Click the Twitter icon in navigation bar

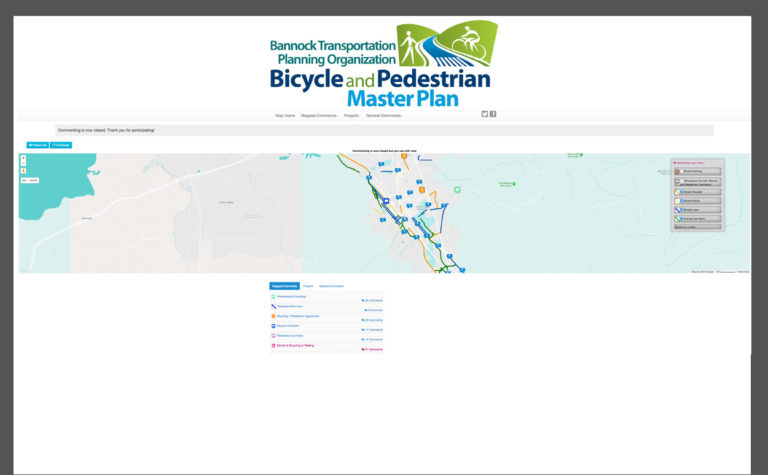point(485,114)
